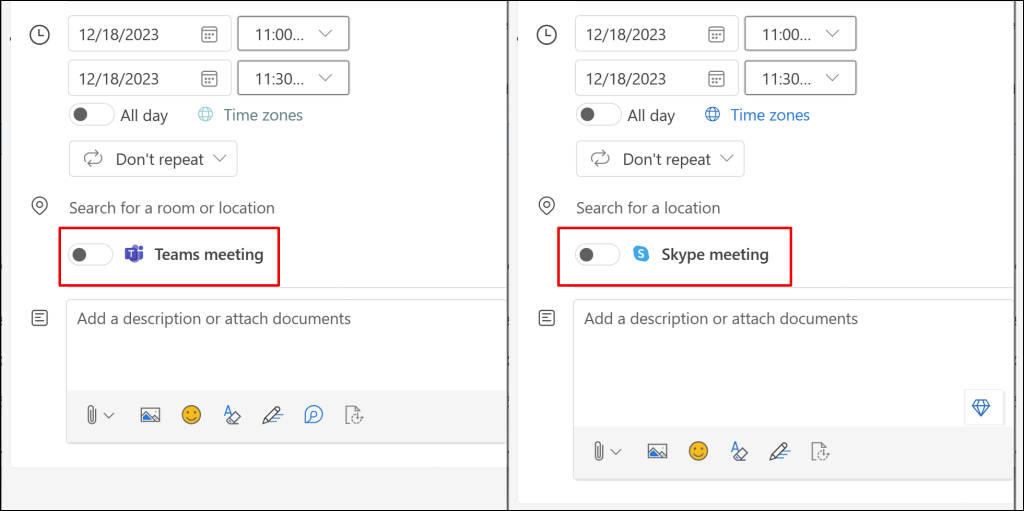Click the Skype logo icon
1024x511 pixels.
[x=641, y=254]
